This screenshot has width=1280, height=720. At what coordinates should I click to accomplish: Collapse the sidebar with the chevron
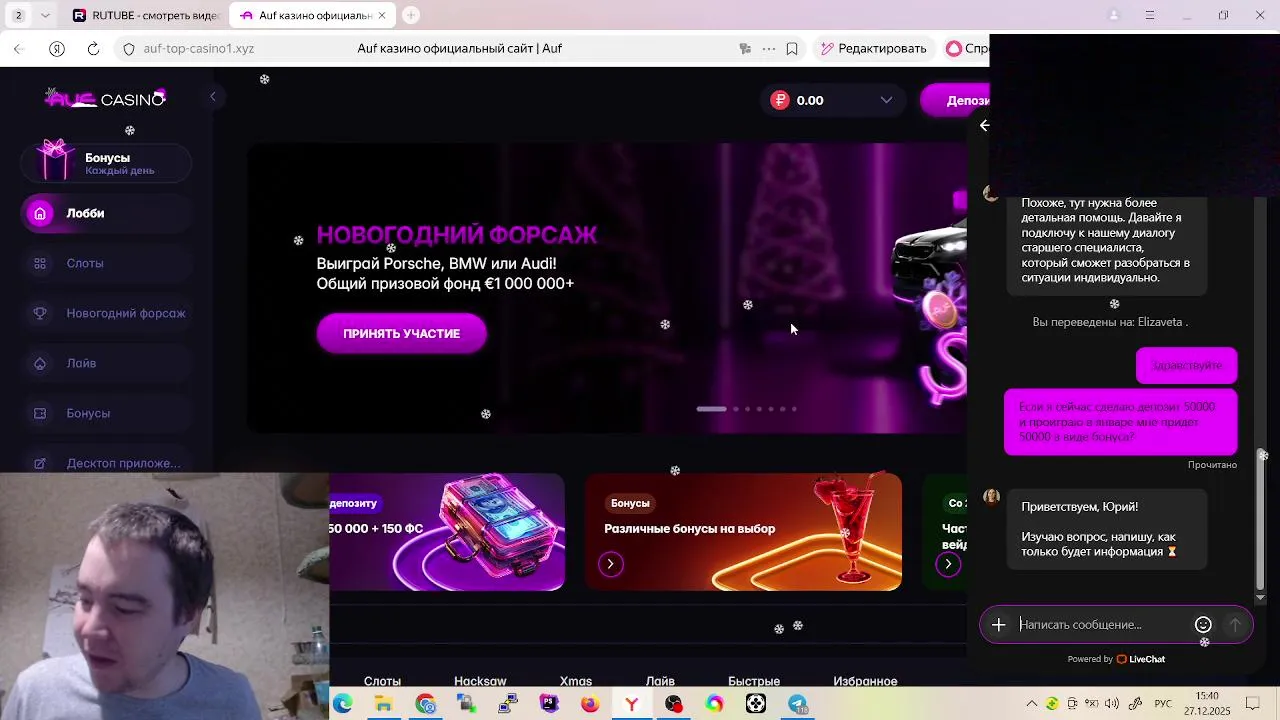click(x=212, y=97)
